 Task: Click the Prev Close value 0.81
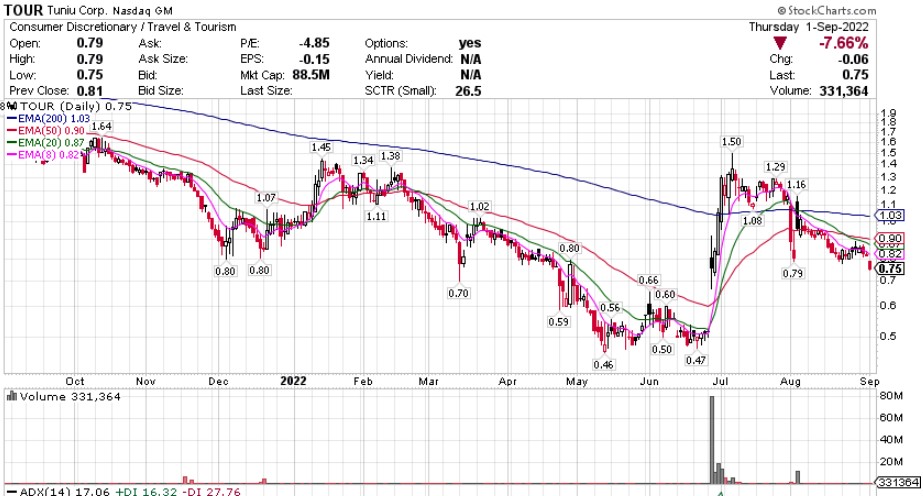[x=89, y=91]
